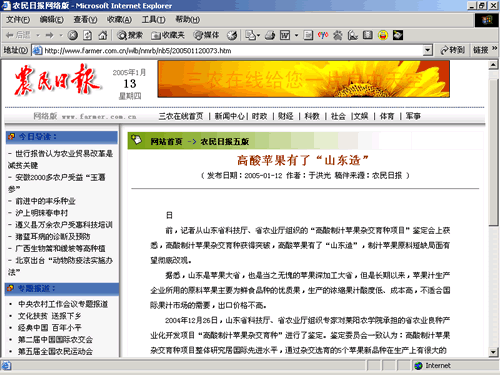This screenshot has height=375, width=500.
Task: Click the Go (转到) button
Action: [452, 50]
